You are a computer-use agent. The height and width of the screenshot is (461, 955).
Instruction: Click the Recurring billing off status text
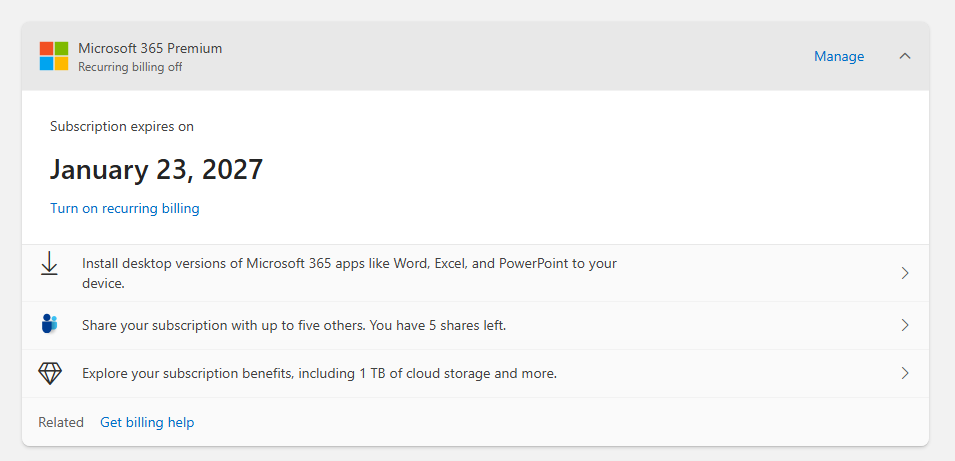130,67
